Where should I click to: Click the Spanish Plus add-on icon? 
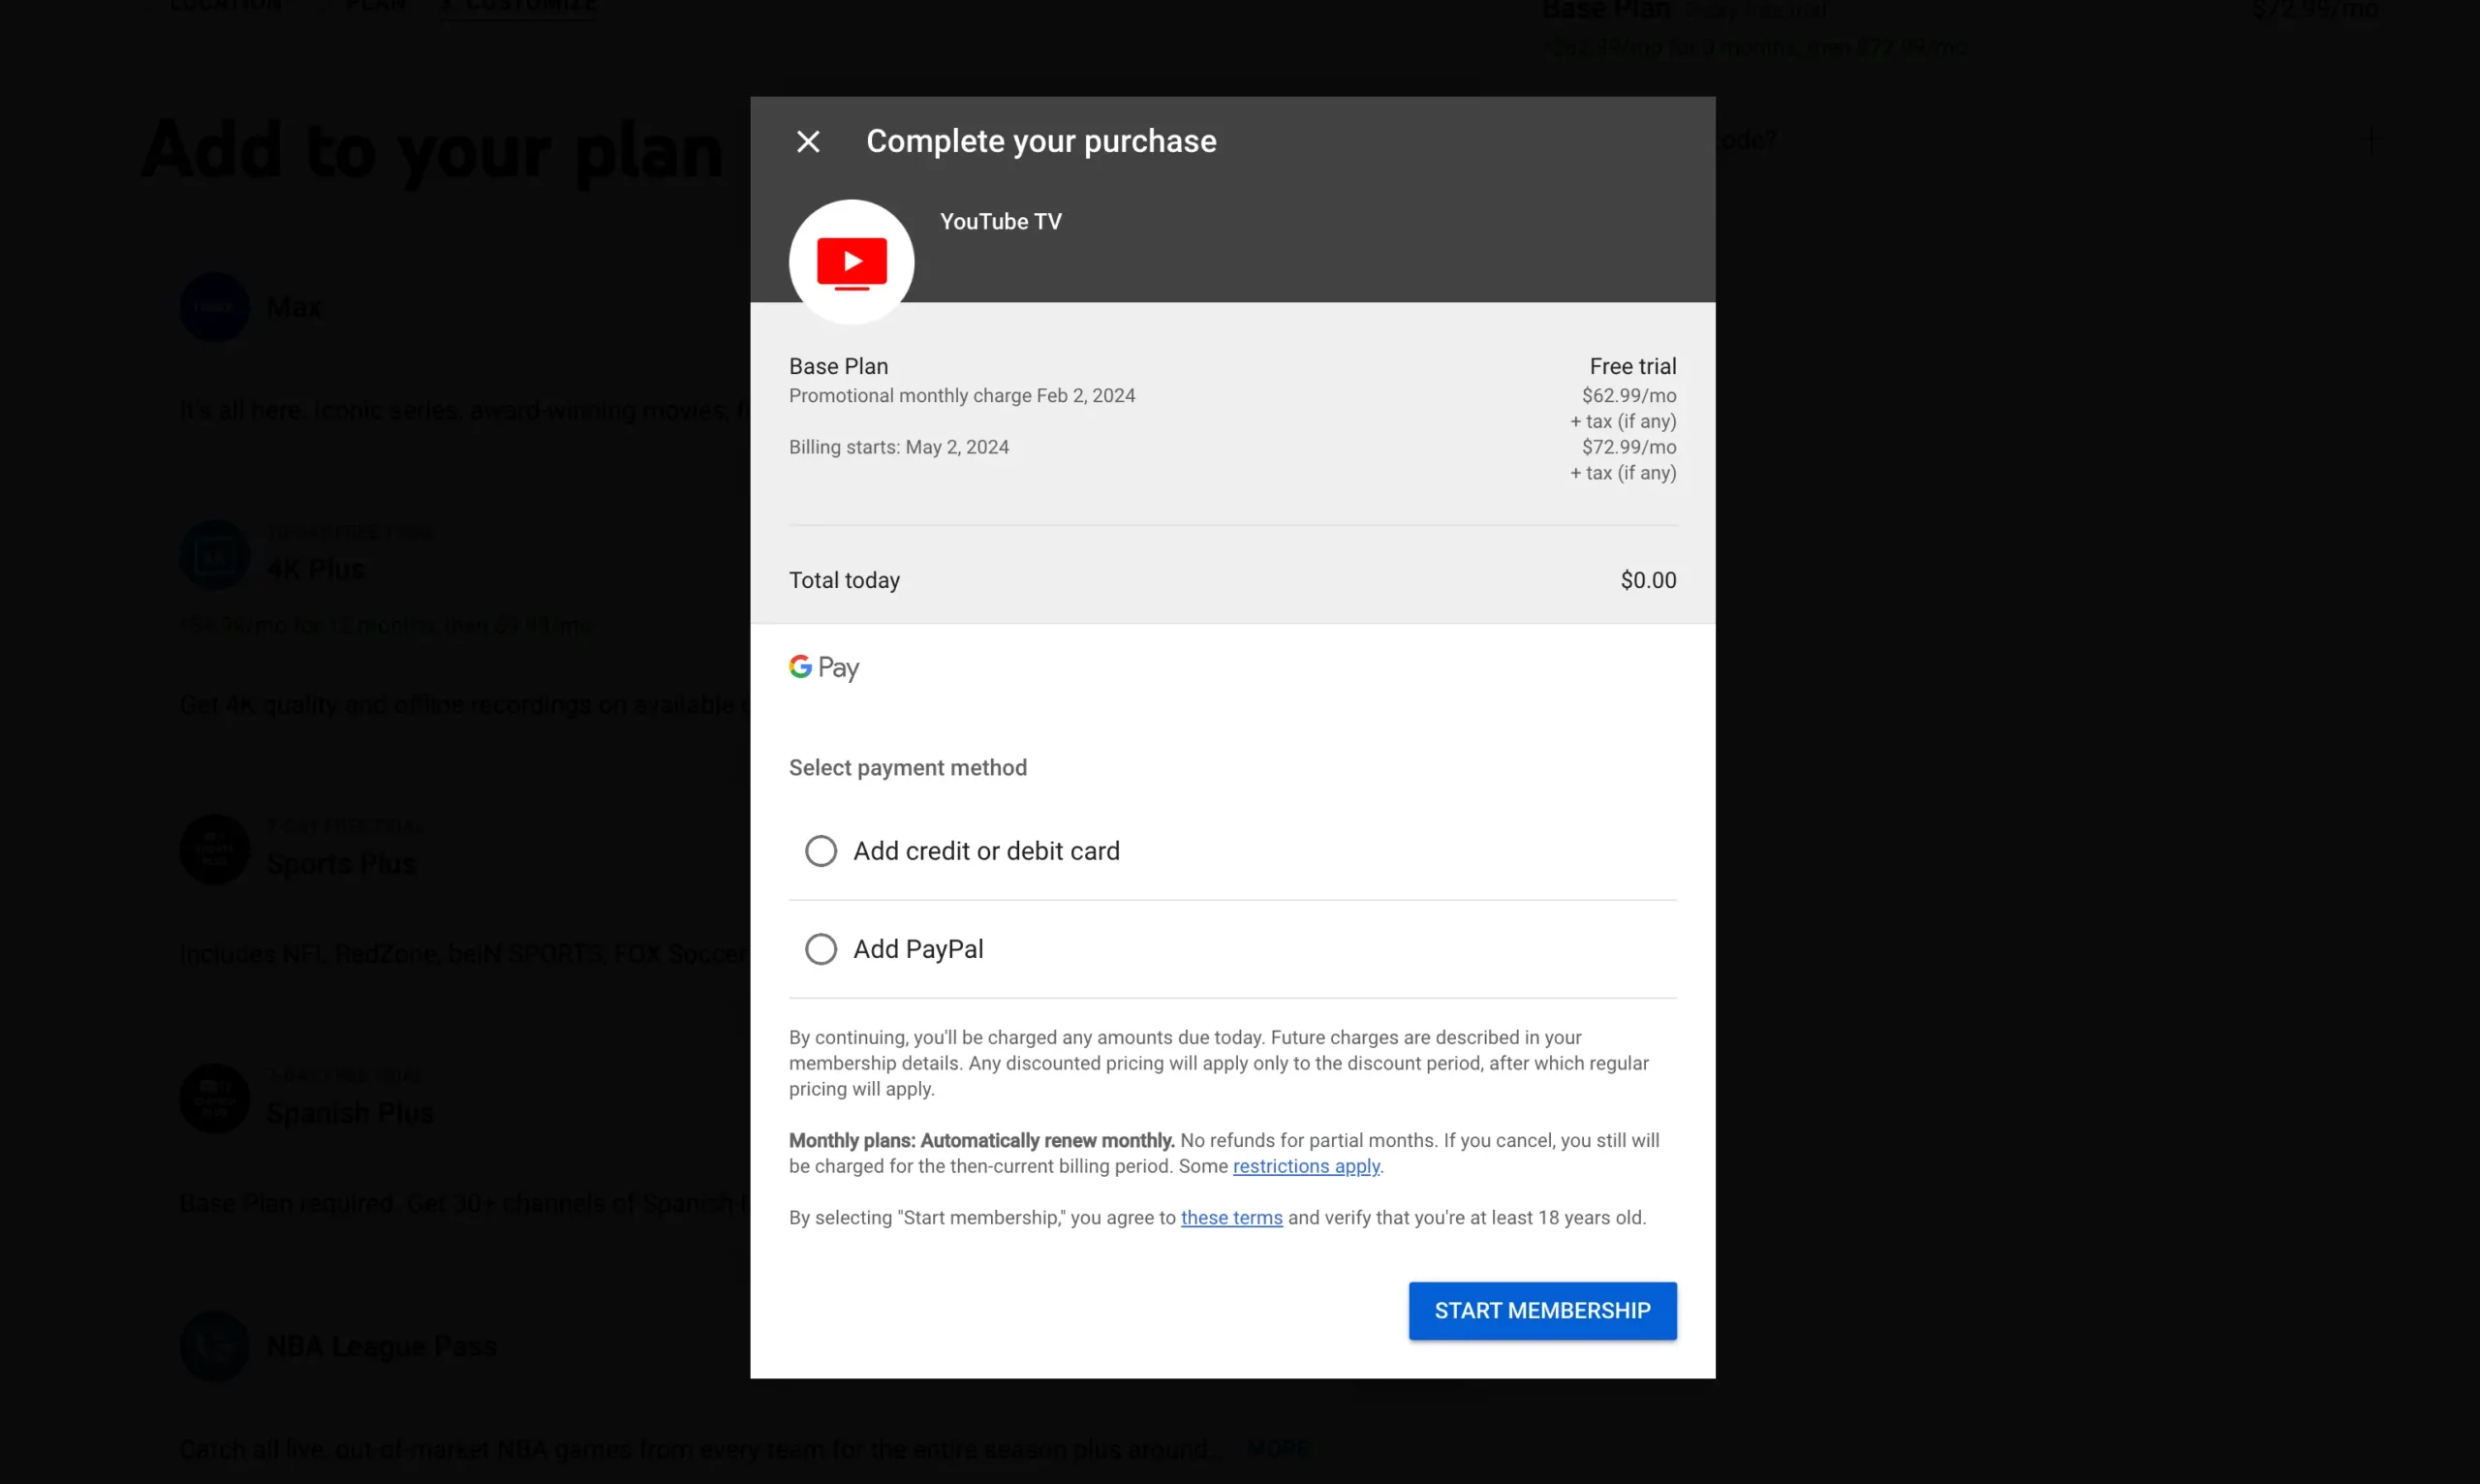[x=214, y=1098]
